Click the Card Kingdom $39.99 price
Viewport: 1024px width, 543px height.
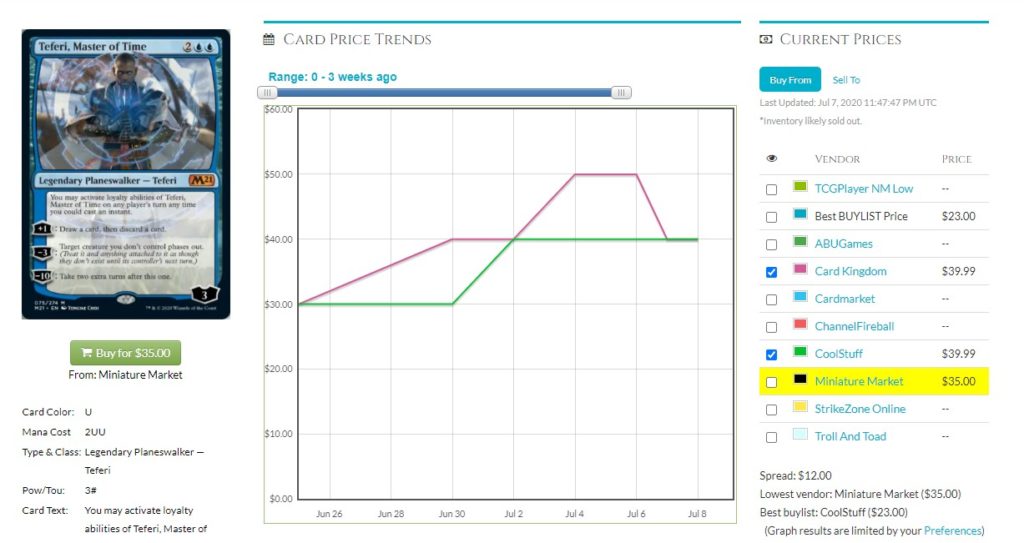pyautogui.click(x=958, y=271)
